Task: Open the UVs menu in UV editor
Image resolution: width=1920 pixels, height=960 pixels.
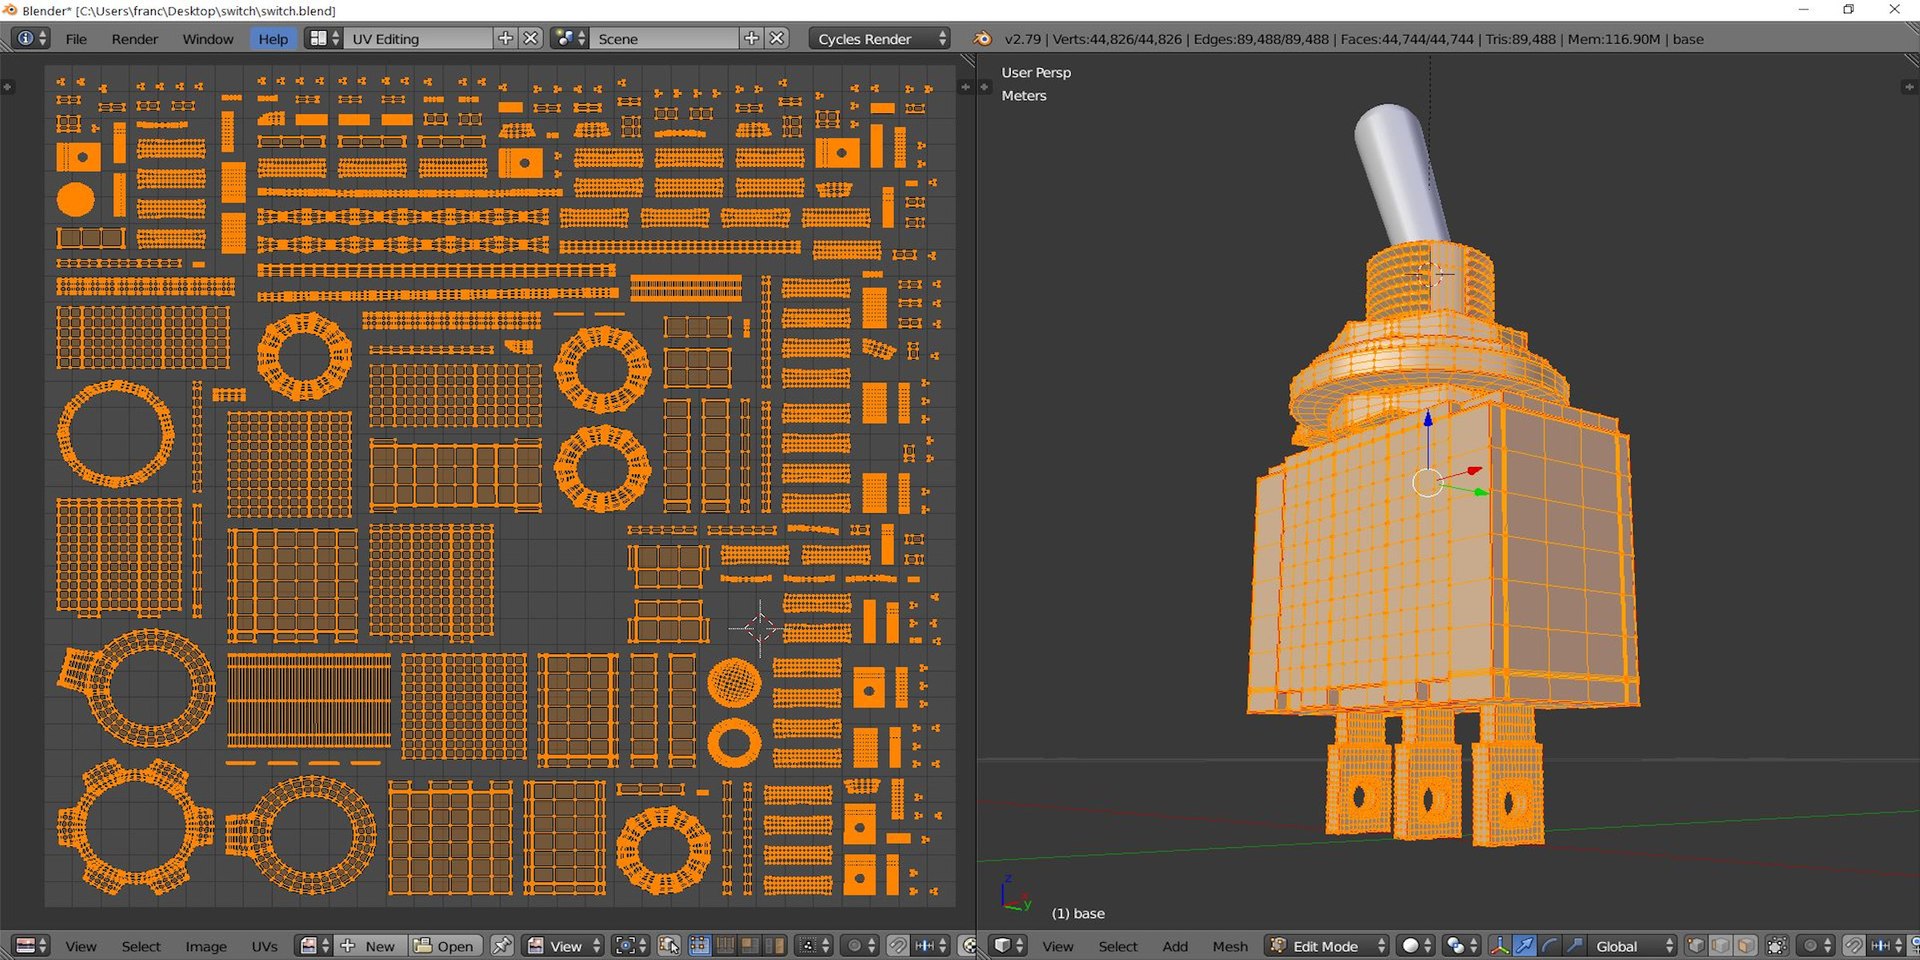Action: (x=264, y=946)
